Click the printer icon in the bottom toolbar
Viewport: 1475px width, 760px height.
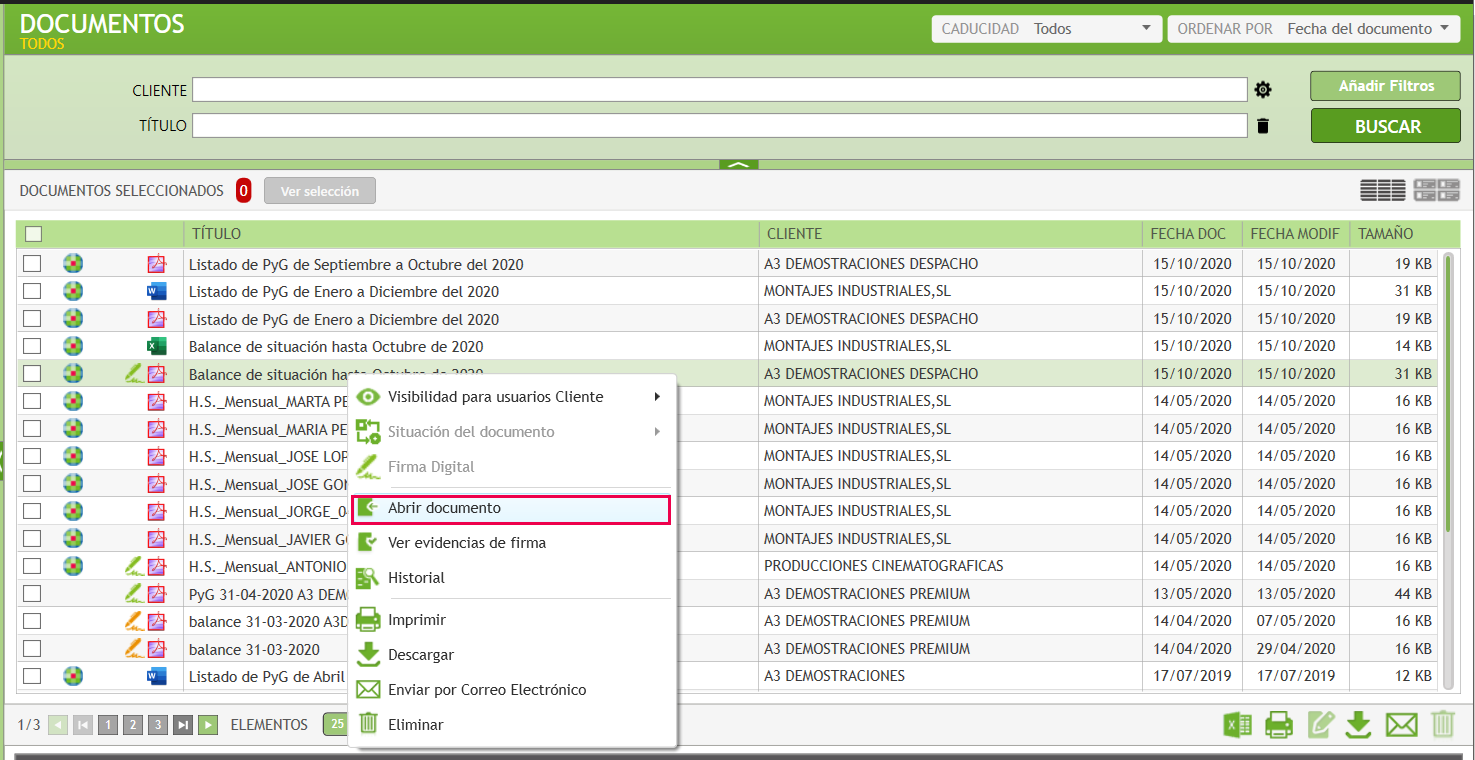pos(1279,724)
